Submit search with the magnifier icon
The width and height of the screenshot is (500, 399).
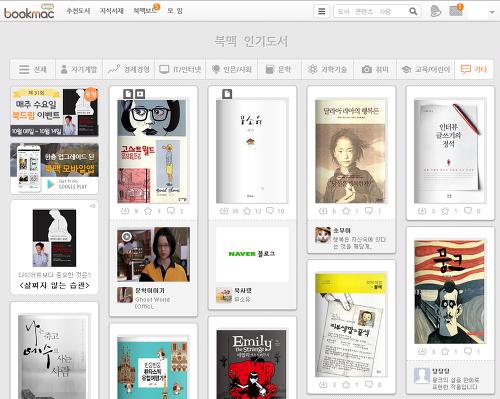click(x=413, y=12)
